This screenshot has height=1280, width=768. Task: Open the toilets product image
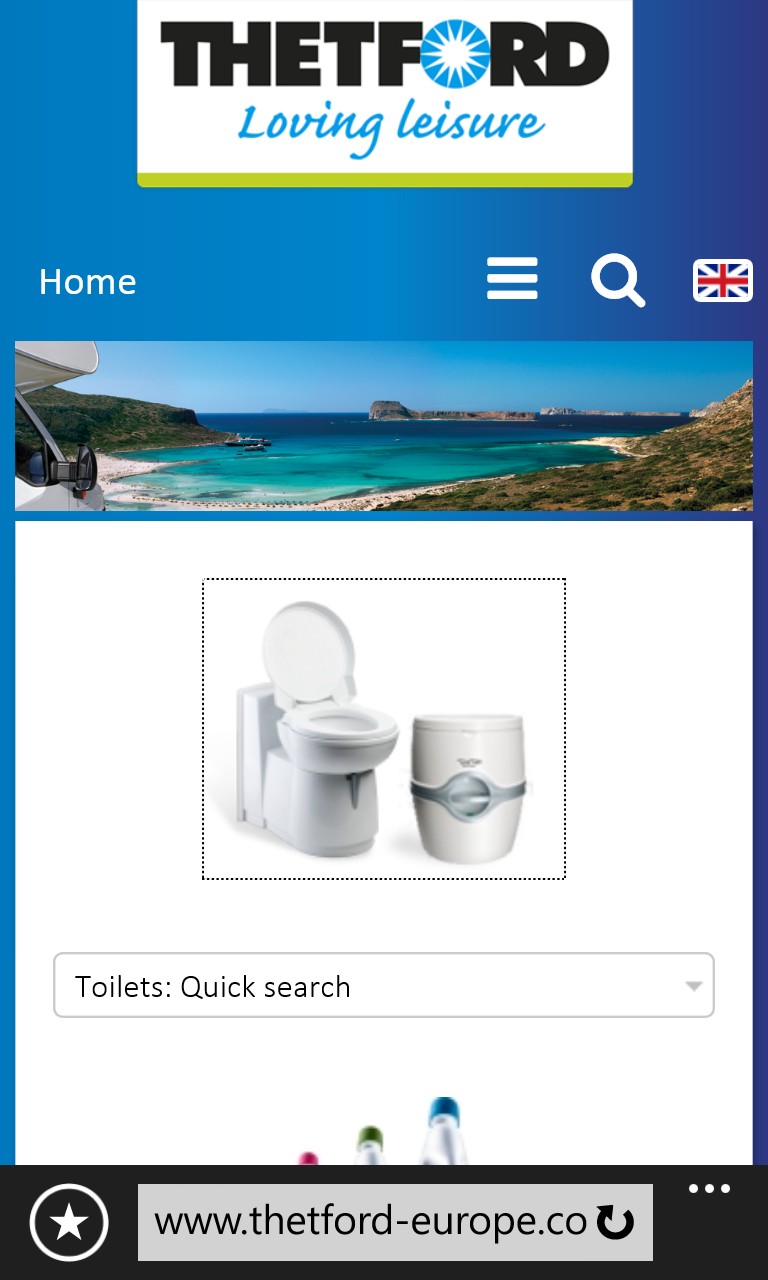click(384, 729)
